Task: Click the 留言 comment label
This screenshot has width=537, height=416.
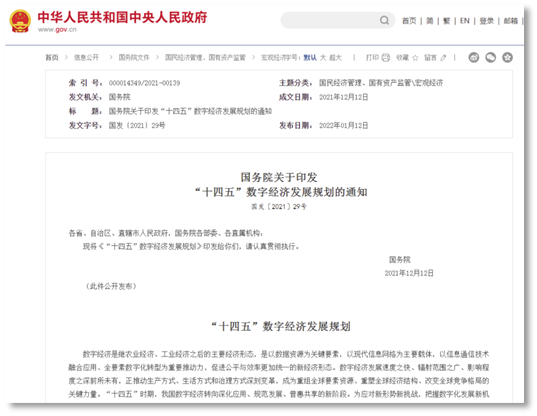Action: click(430, 58)
